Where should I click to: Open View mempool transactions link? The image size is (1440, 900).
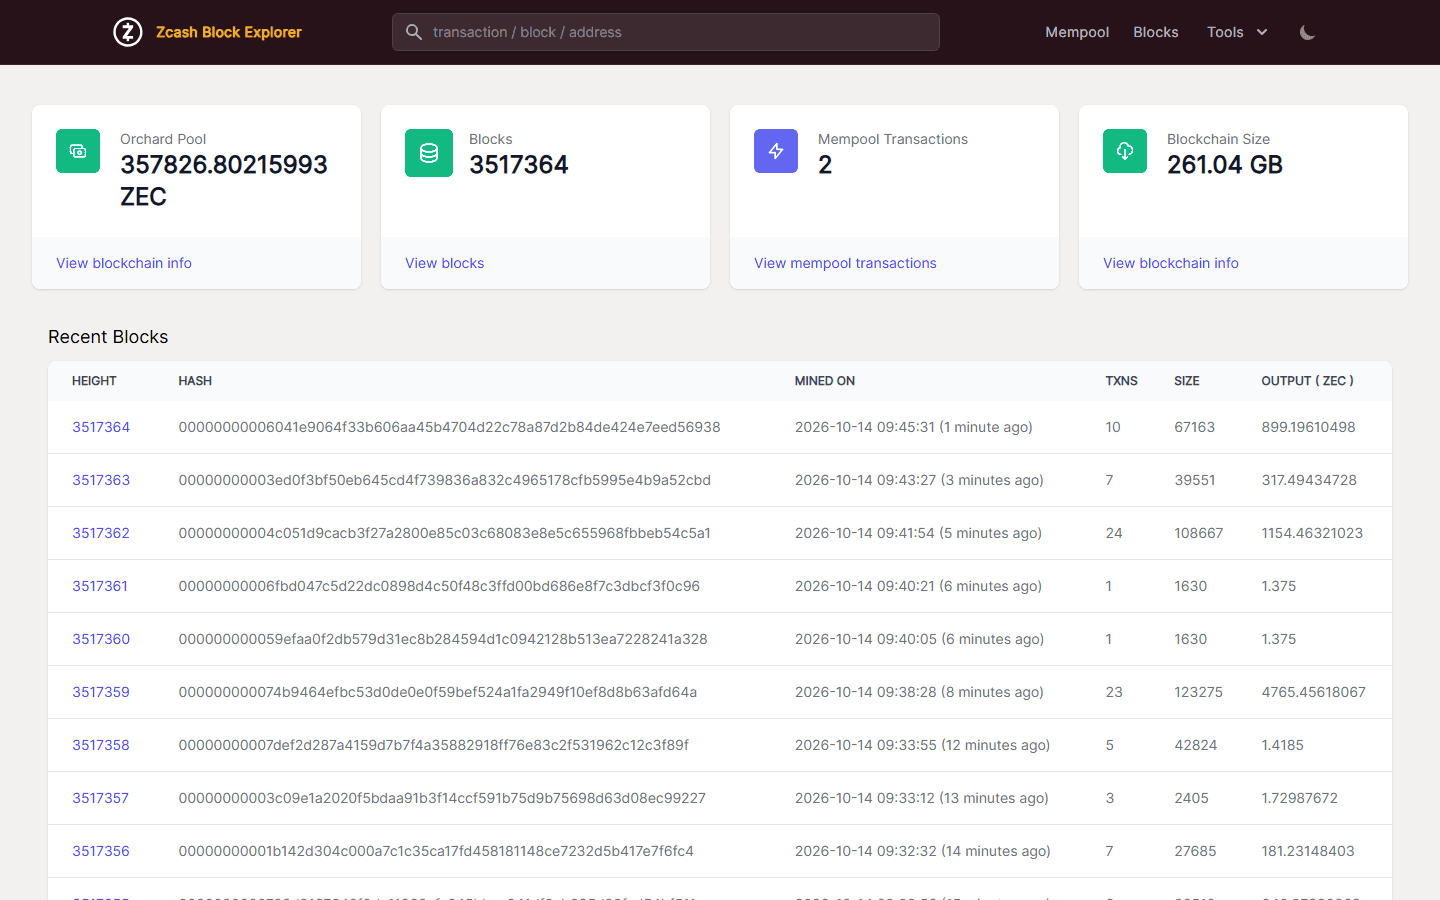tap(845, 263)
